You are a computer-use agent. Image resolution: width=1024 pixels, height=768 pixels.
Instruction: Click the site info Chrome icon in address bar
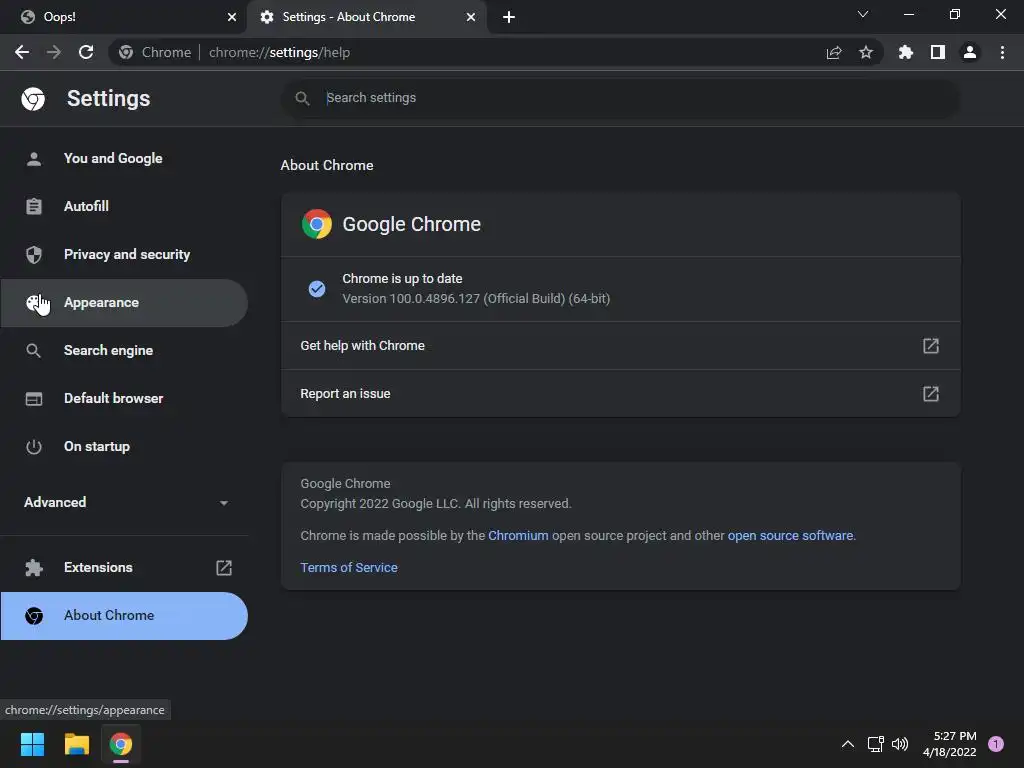(126, 52)
